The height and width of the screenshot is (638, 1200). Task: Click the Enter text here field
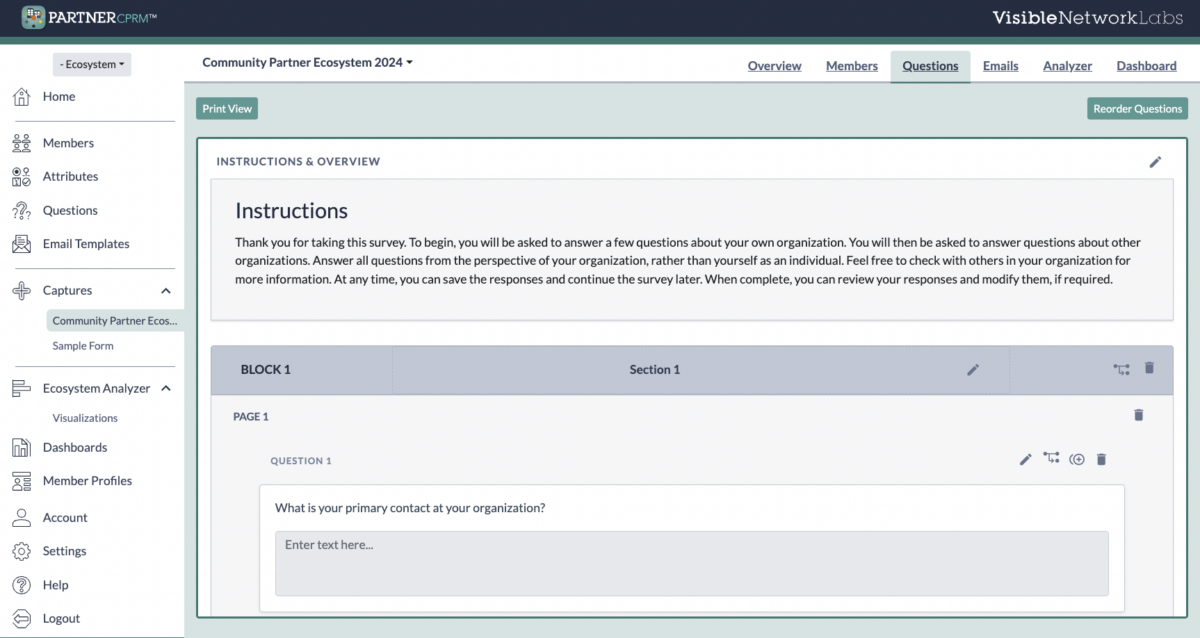click(x=692, y=563)
